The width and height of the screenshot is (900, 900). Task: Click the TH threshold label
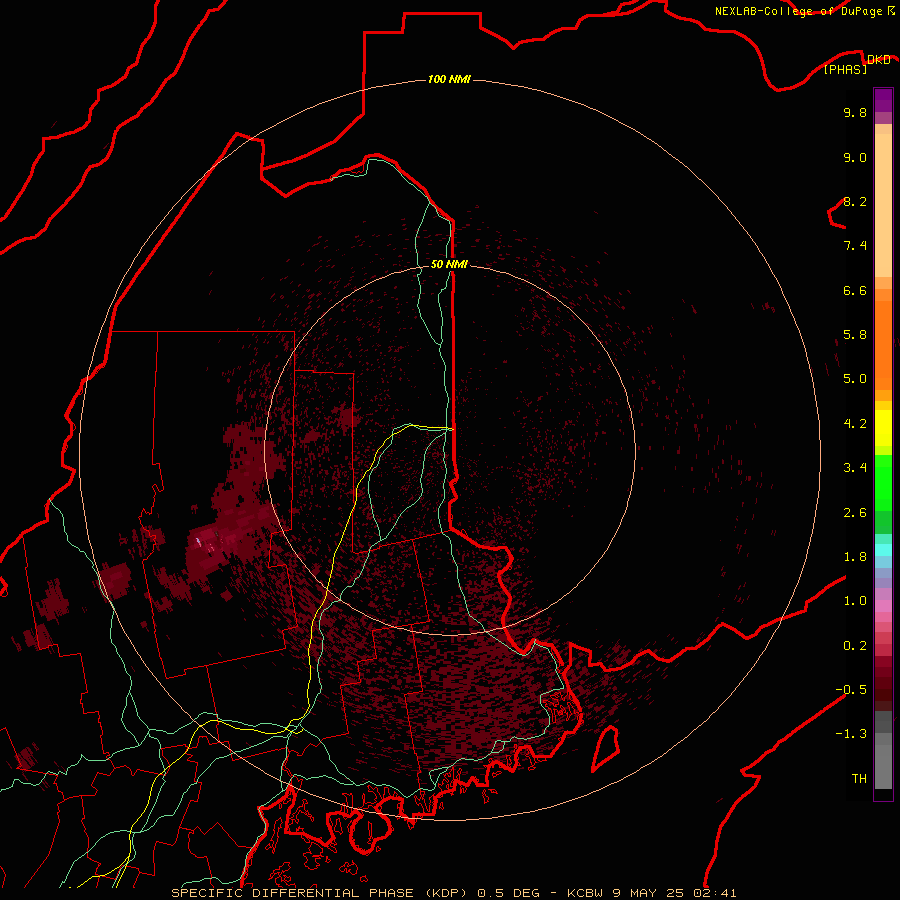coord(859,779)
